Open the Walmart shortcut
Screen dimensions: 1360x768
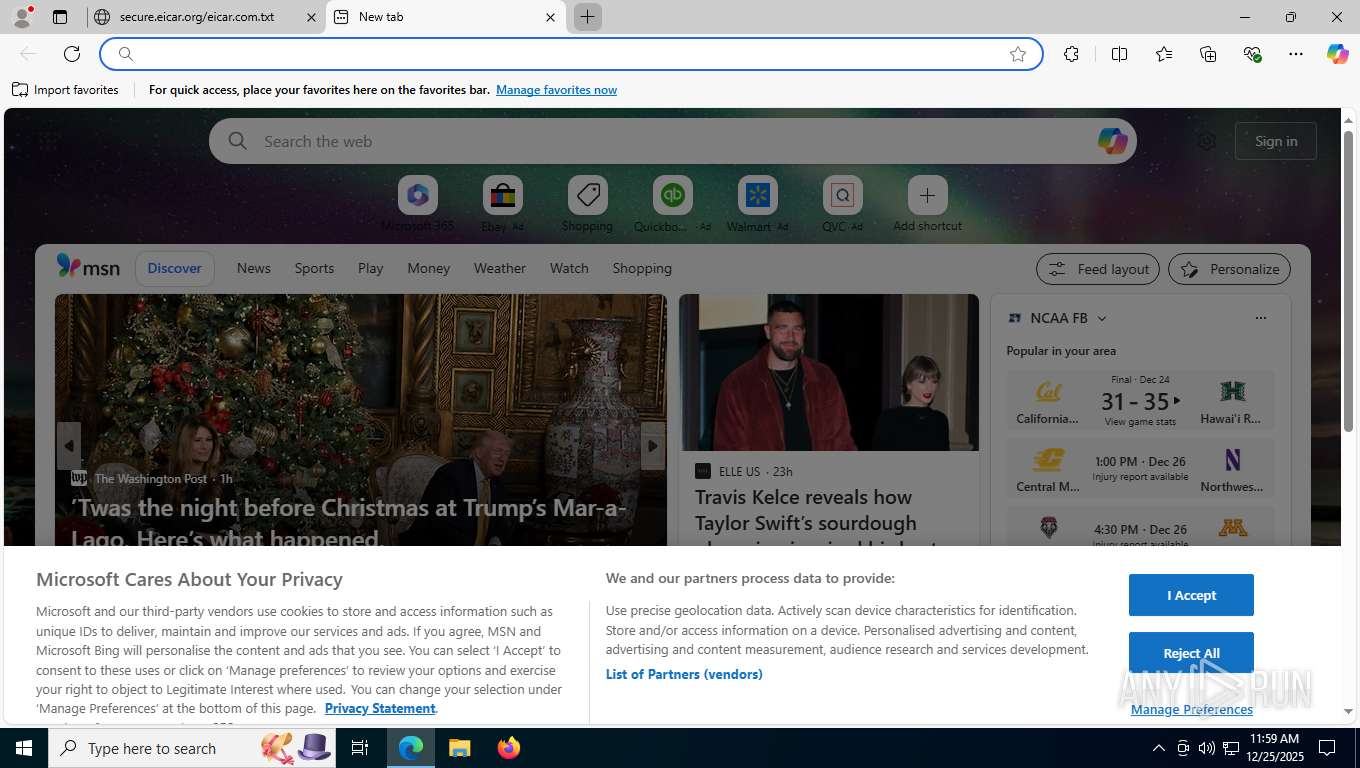click(x=757, y=204)
